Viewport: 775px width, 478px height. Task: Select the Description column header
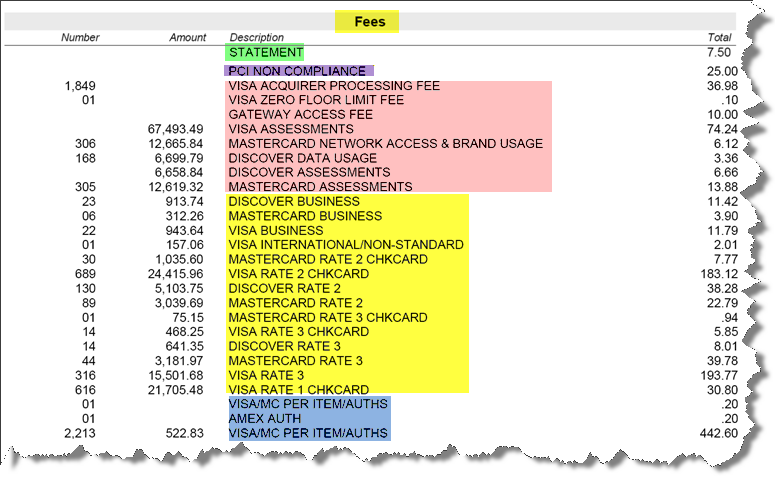tap(257, 38)
